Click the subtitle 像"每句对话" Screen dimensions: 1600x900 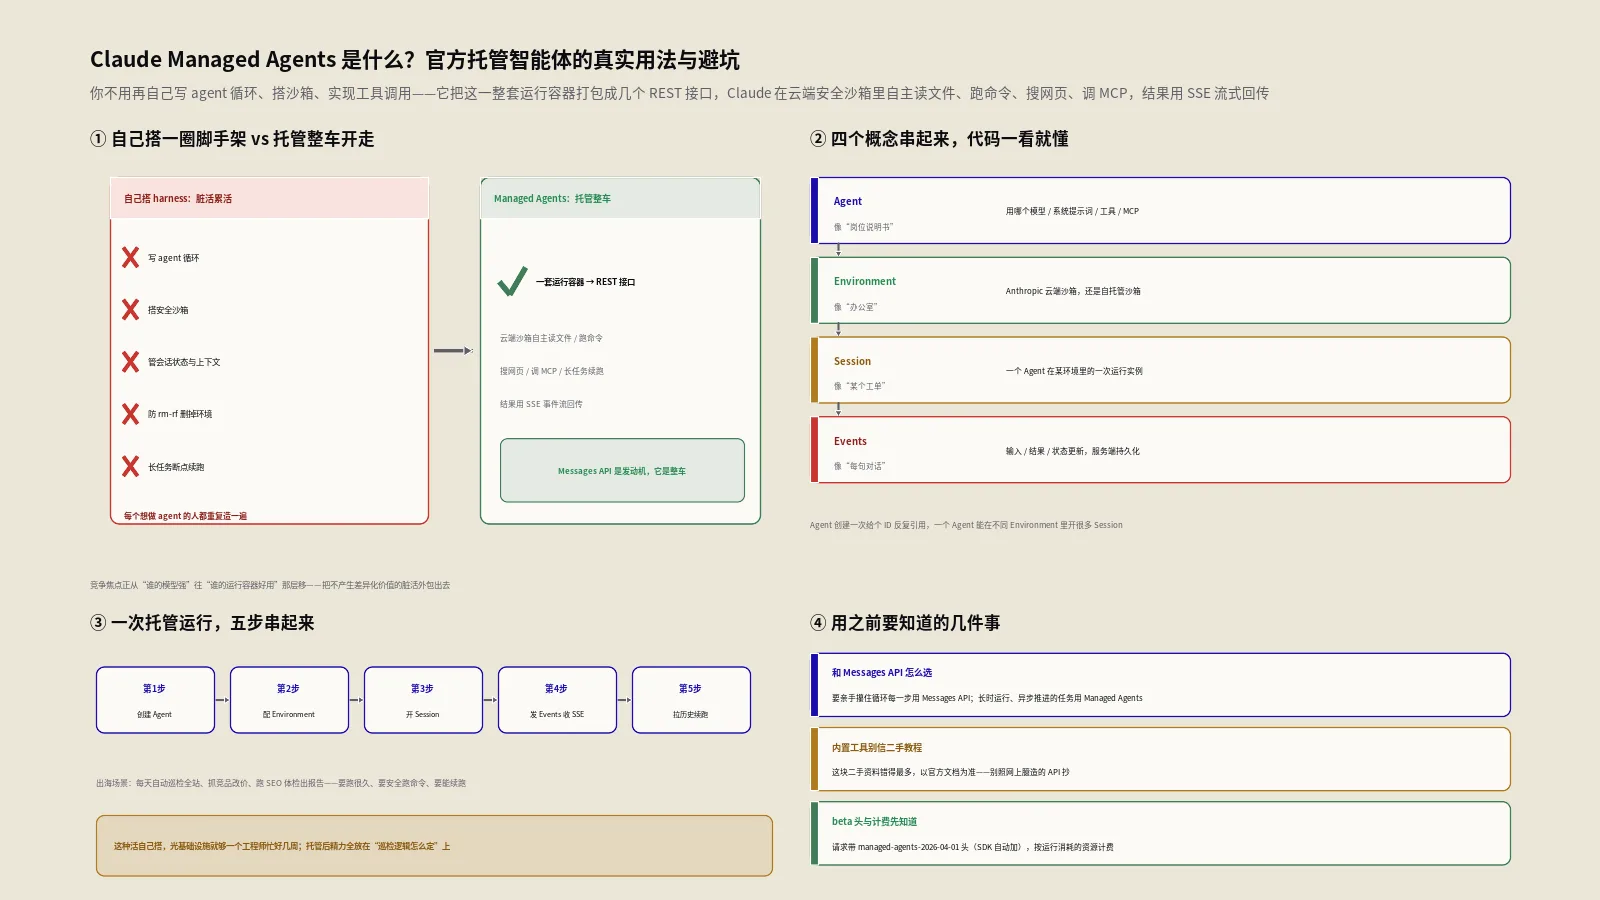point(860,466)
